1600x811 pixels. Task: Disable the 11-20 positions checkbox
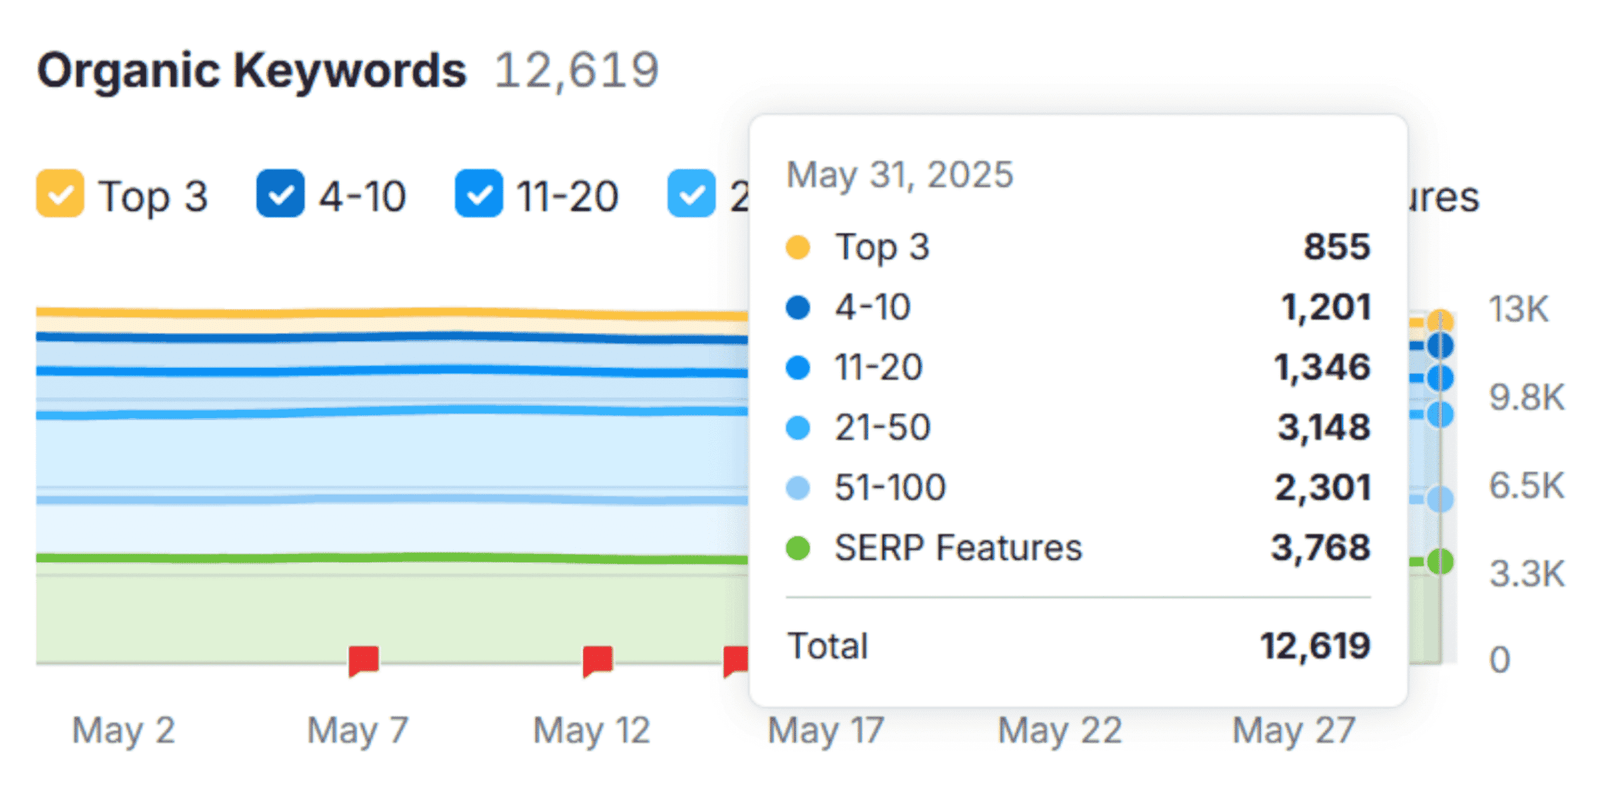click(478, 194)
